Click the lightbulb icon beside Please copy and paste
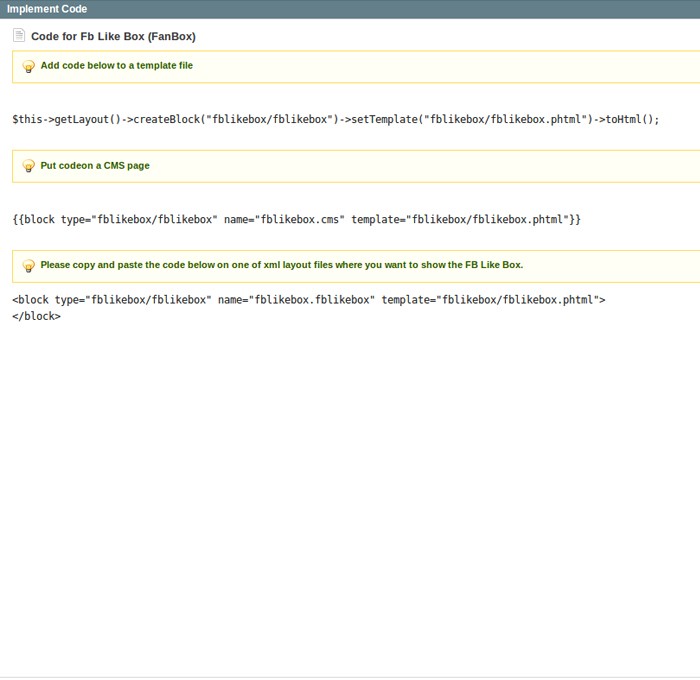 29,266
